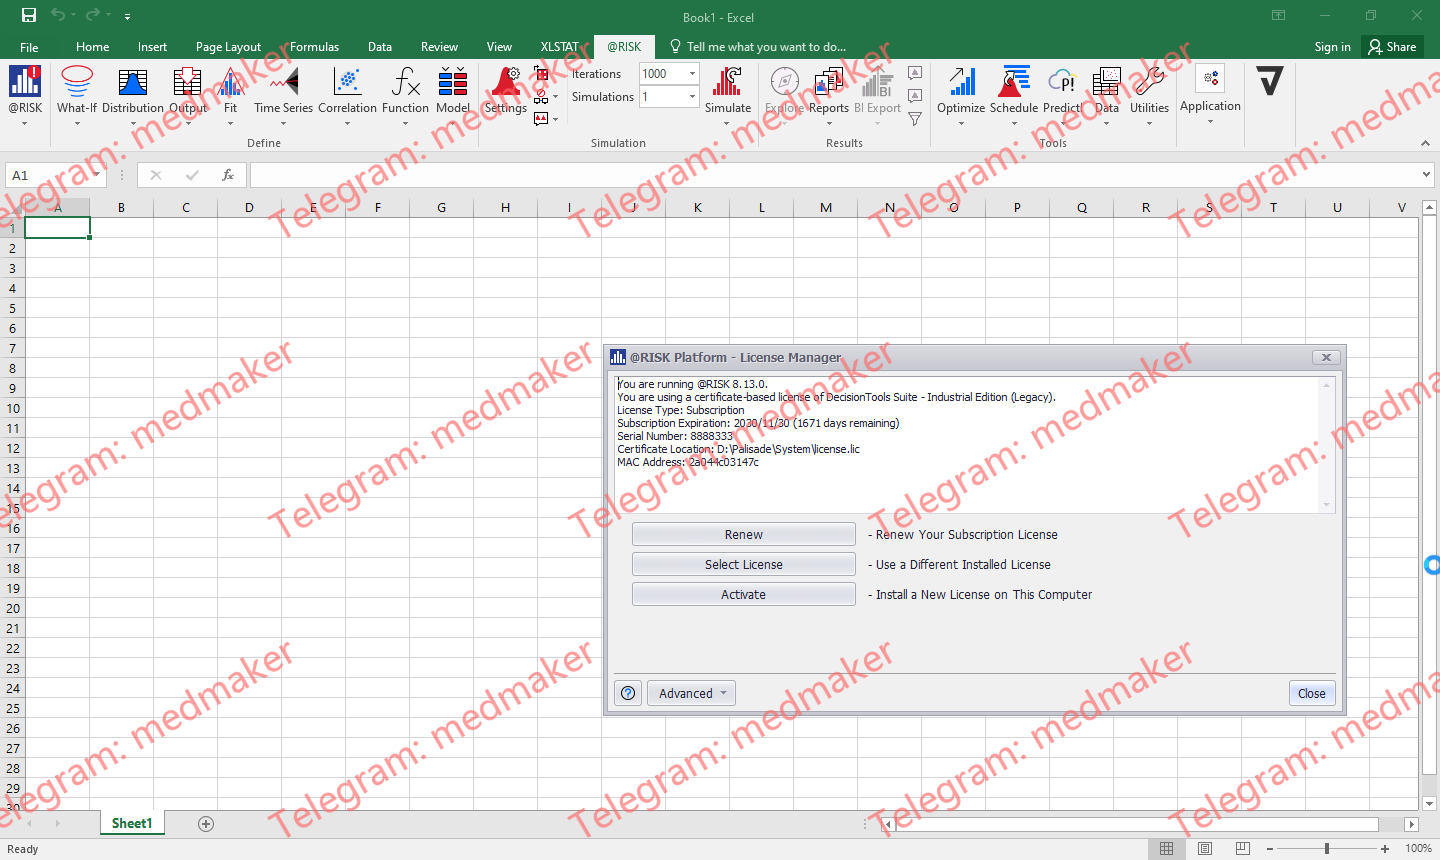Open the @RISK main menu icon

(x=25, y=82)
